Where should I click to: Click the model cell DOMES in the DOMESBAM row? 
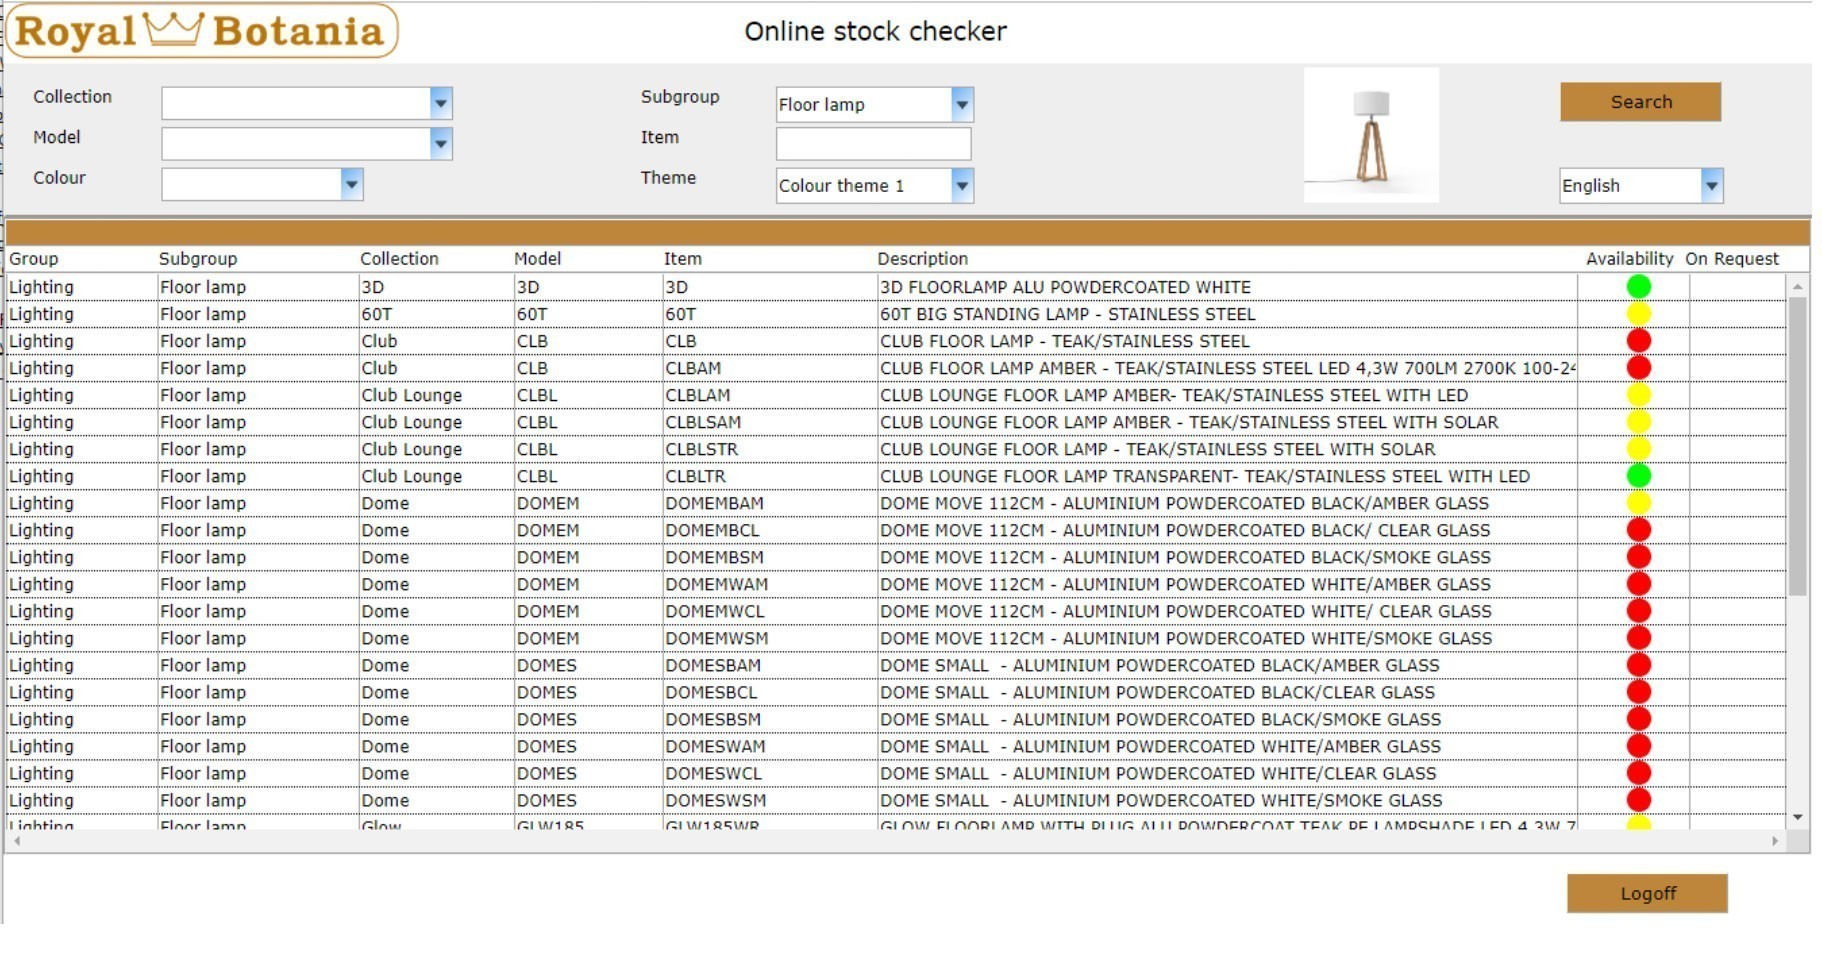point(547,665)
